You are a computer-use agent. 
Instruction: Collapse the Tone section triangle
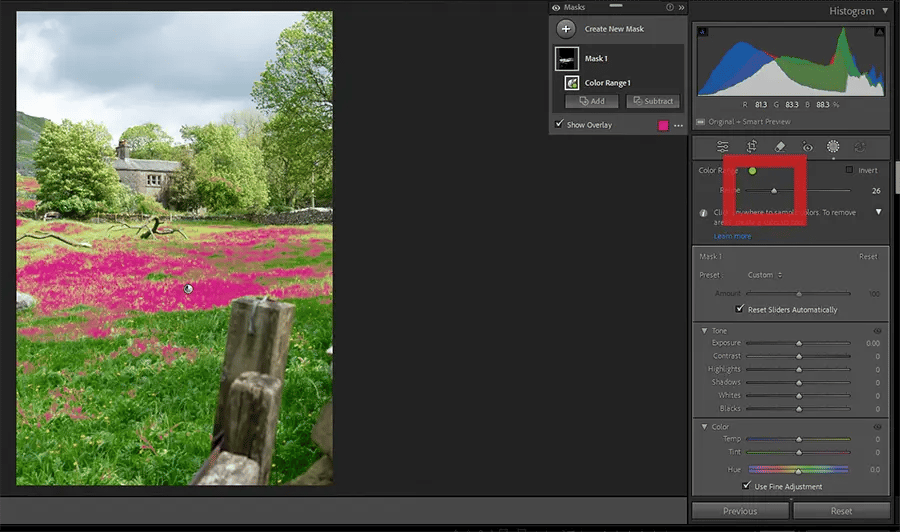[x=704, y=331]
